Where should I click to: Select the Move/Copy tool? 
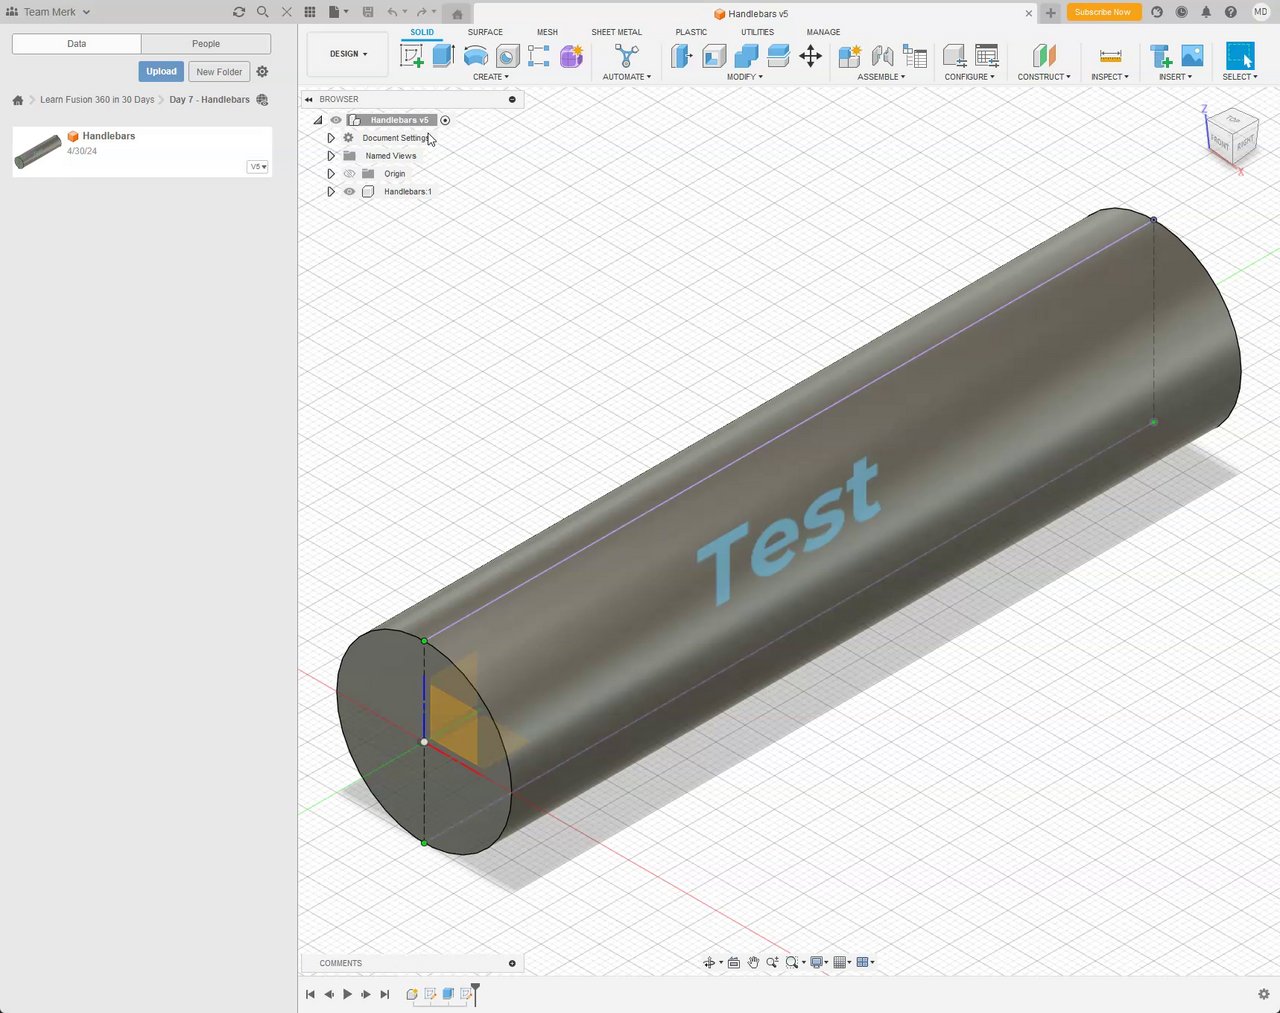click(x=810, y=56)
